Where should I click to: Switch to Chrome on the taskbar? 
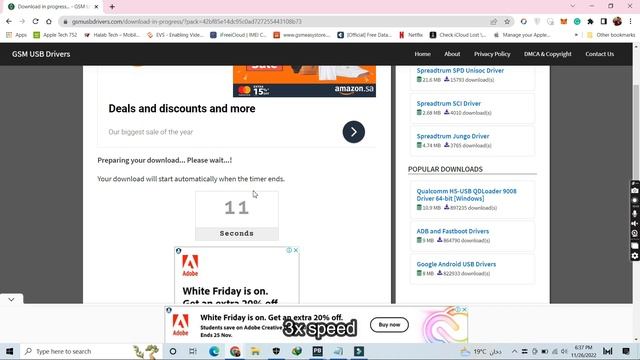[x=235, y=351]
